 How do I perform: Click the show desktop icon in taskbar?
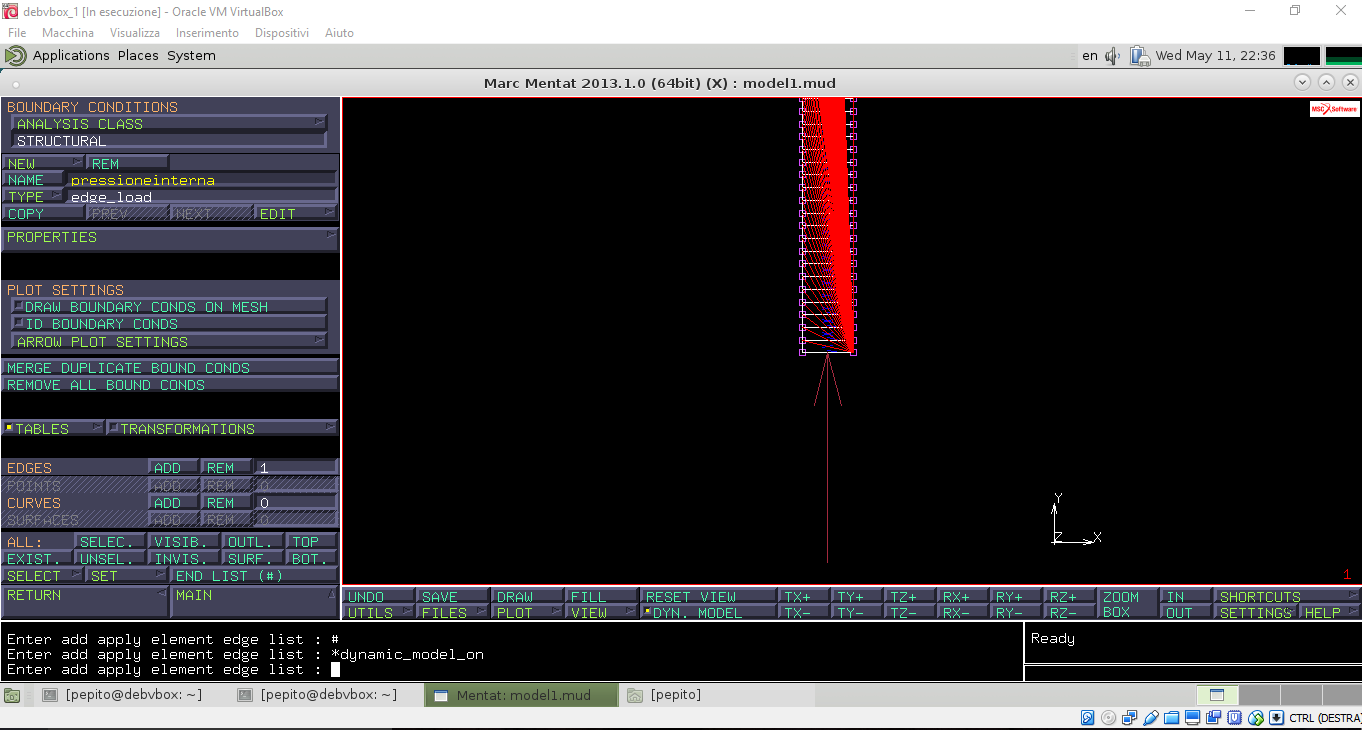point(12,695)
